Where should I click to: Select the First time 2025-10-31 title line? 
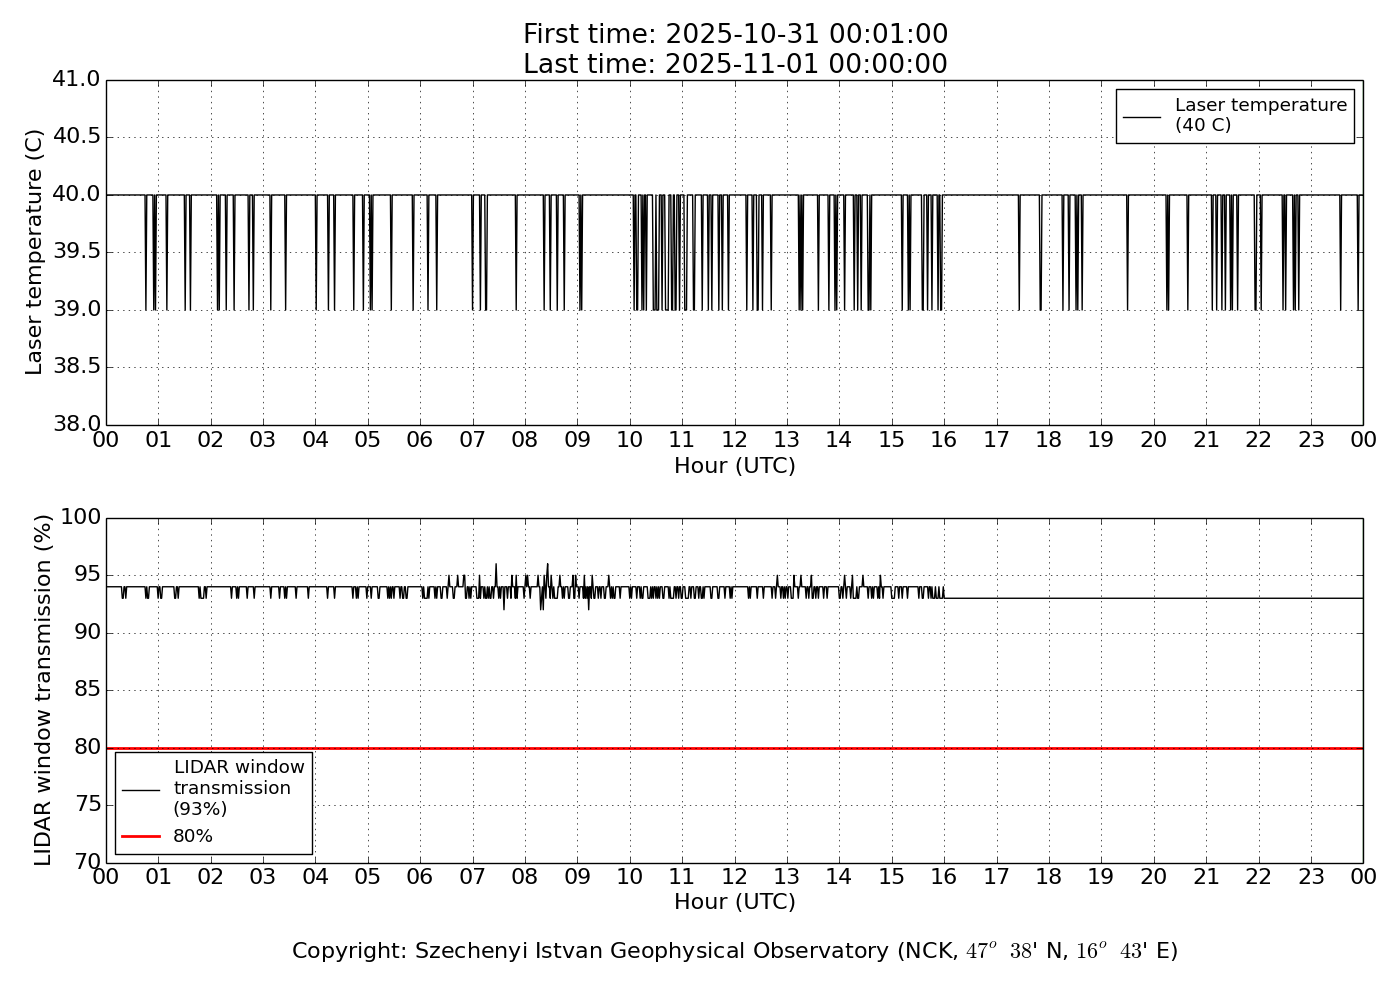[x=735, y=35]
